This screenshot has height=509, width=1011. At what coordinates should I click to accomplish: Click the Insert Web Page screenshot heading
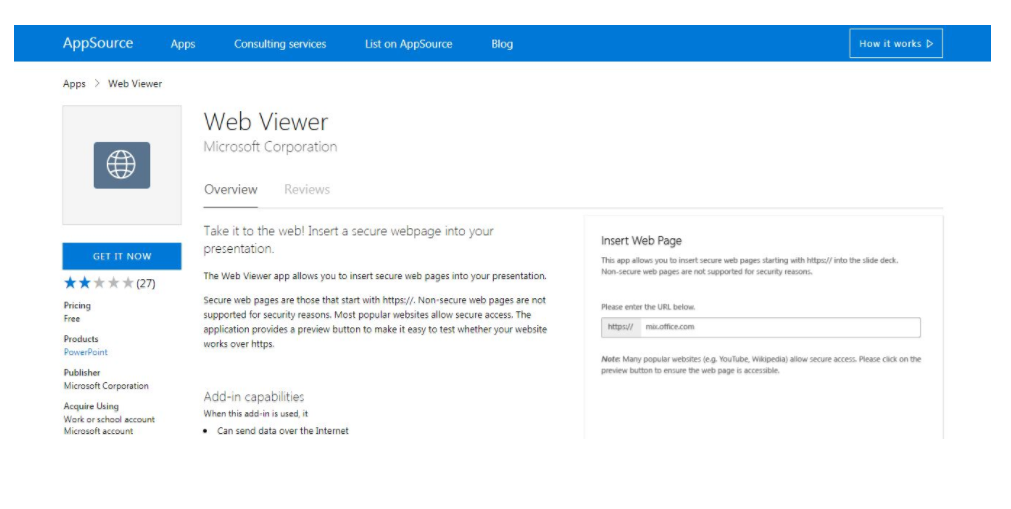[x=641, y=241]
